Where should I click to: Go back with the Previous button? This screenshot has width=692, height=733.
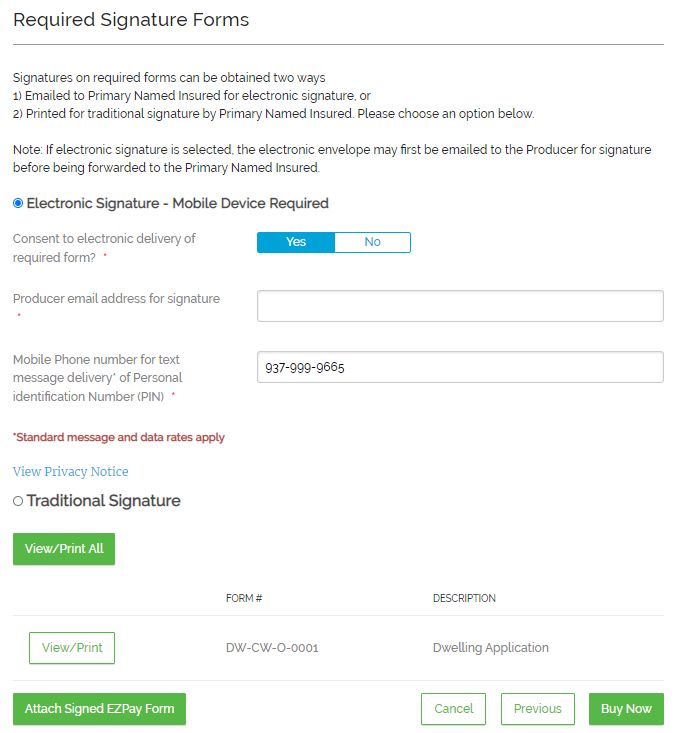tap(538, 709)
